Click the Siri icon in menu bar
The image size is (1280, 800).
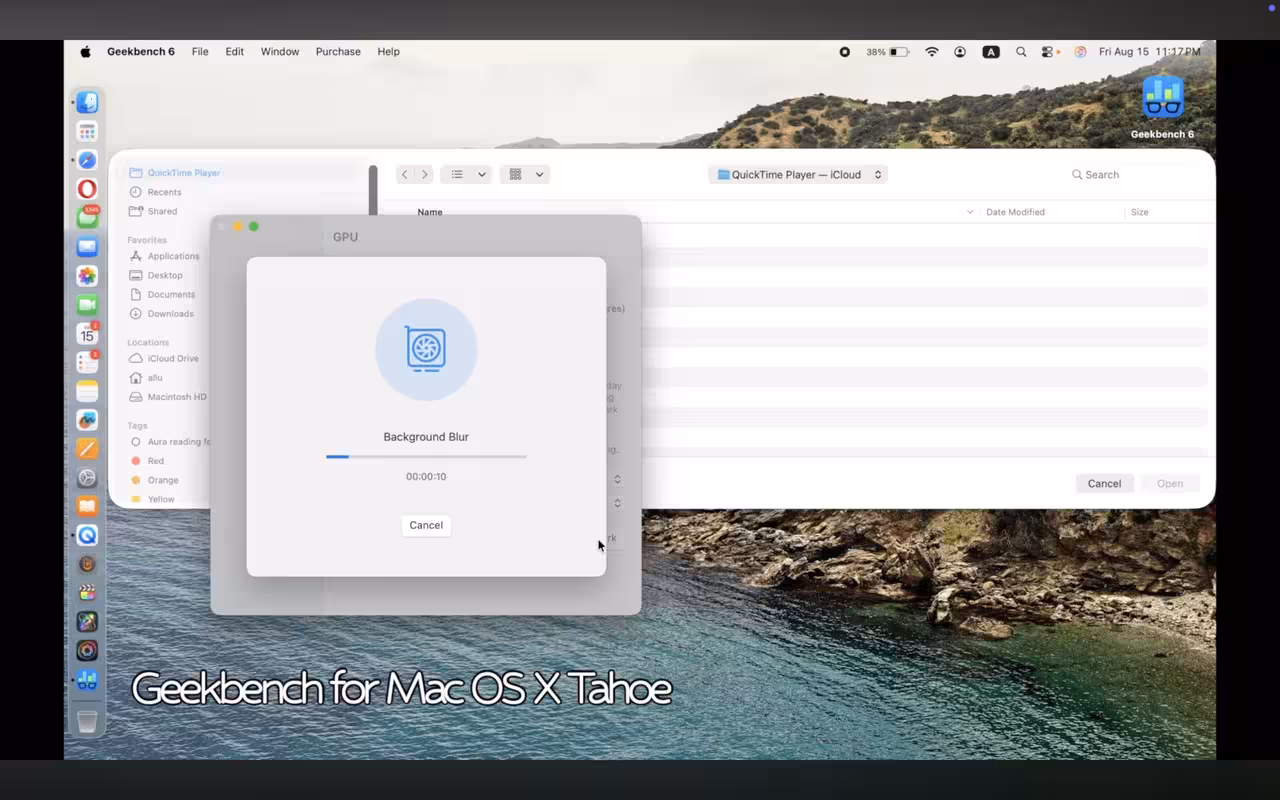pos(1080,52)
